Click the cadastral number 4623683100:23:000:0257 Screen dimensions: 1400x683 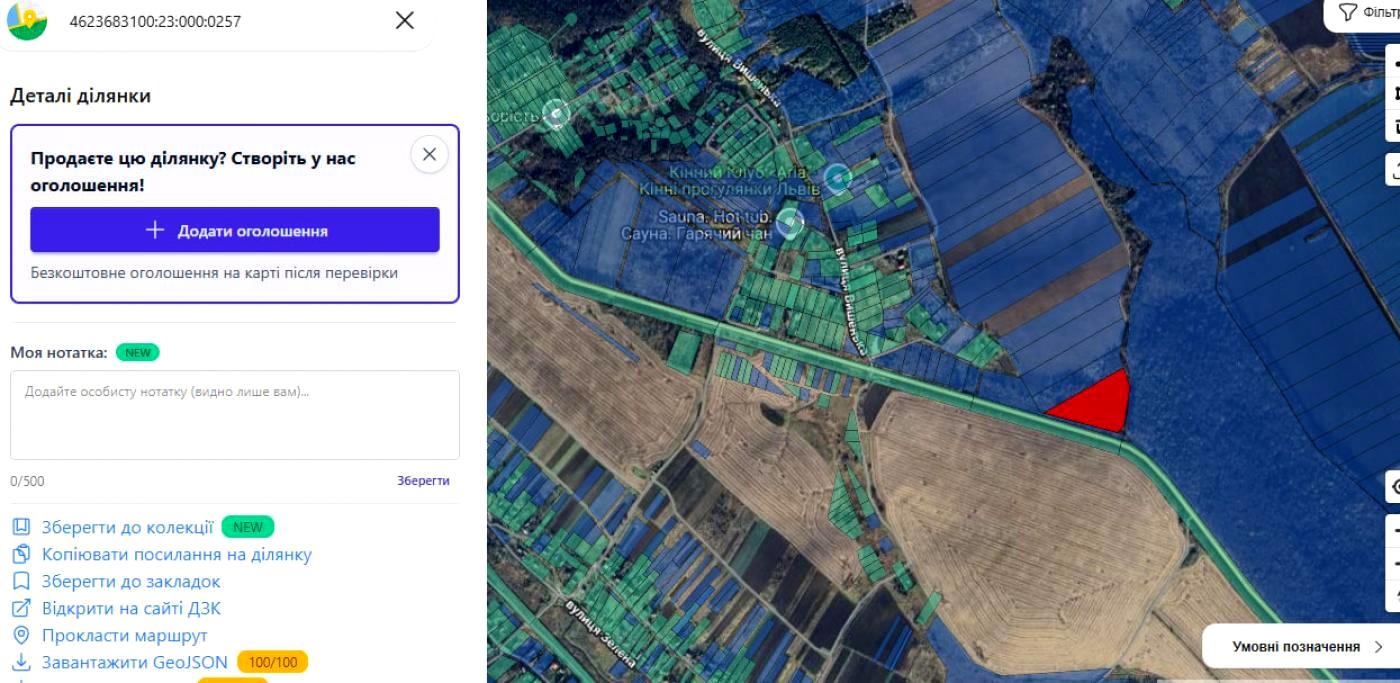point(155,21)
